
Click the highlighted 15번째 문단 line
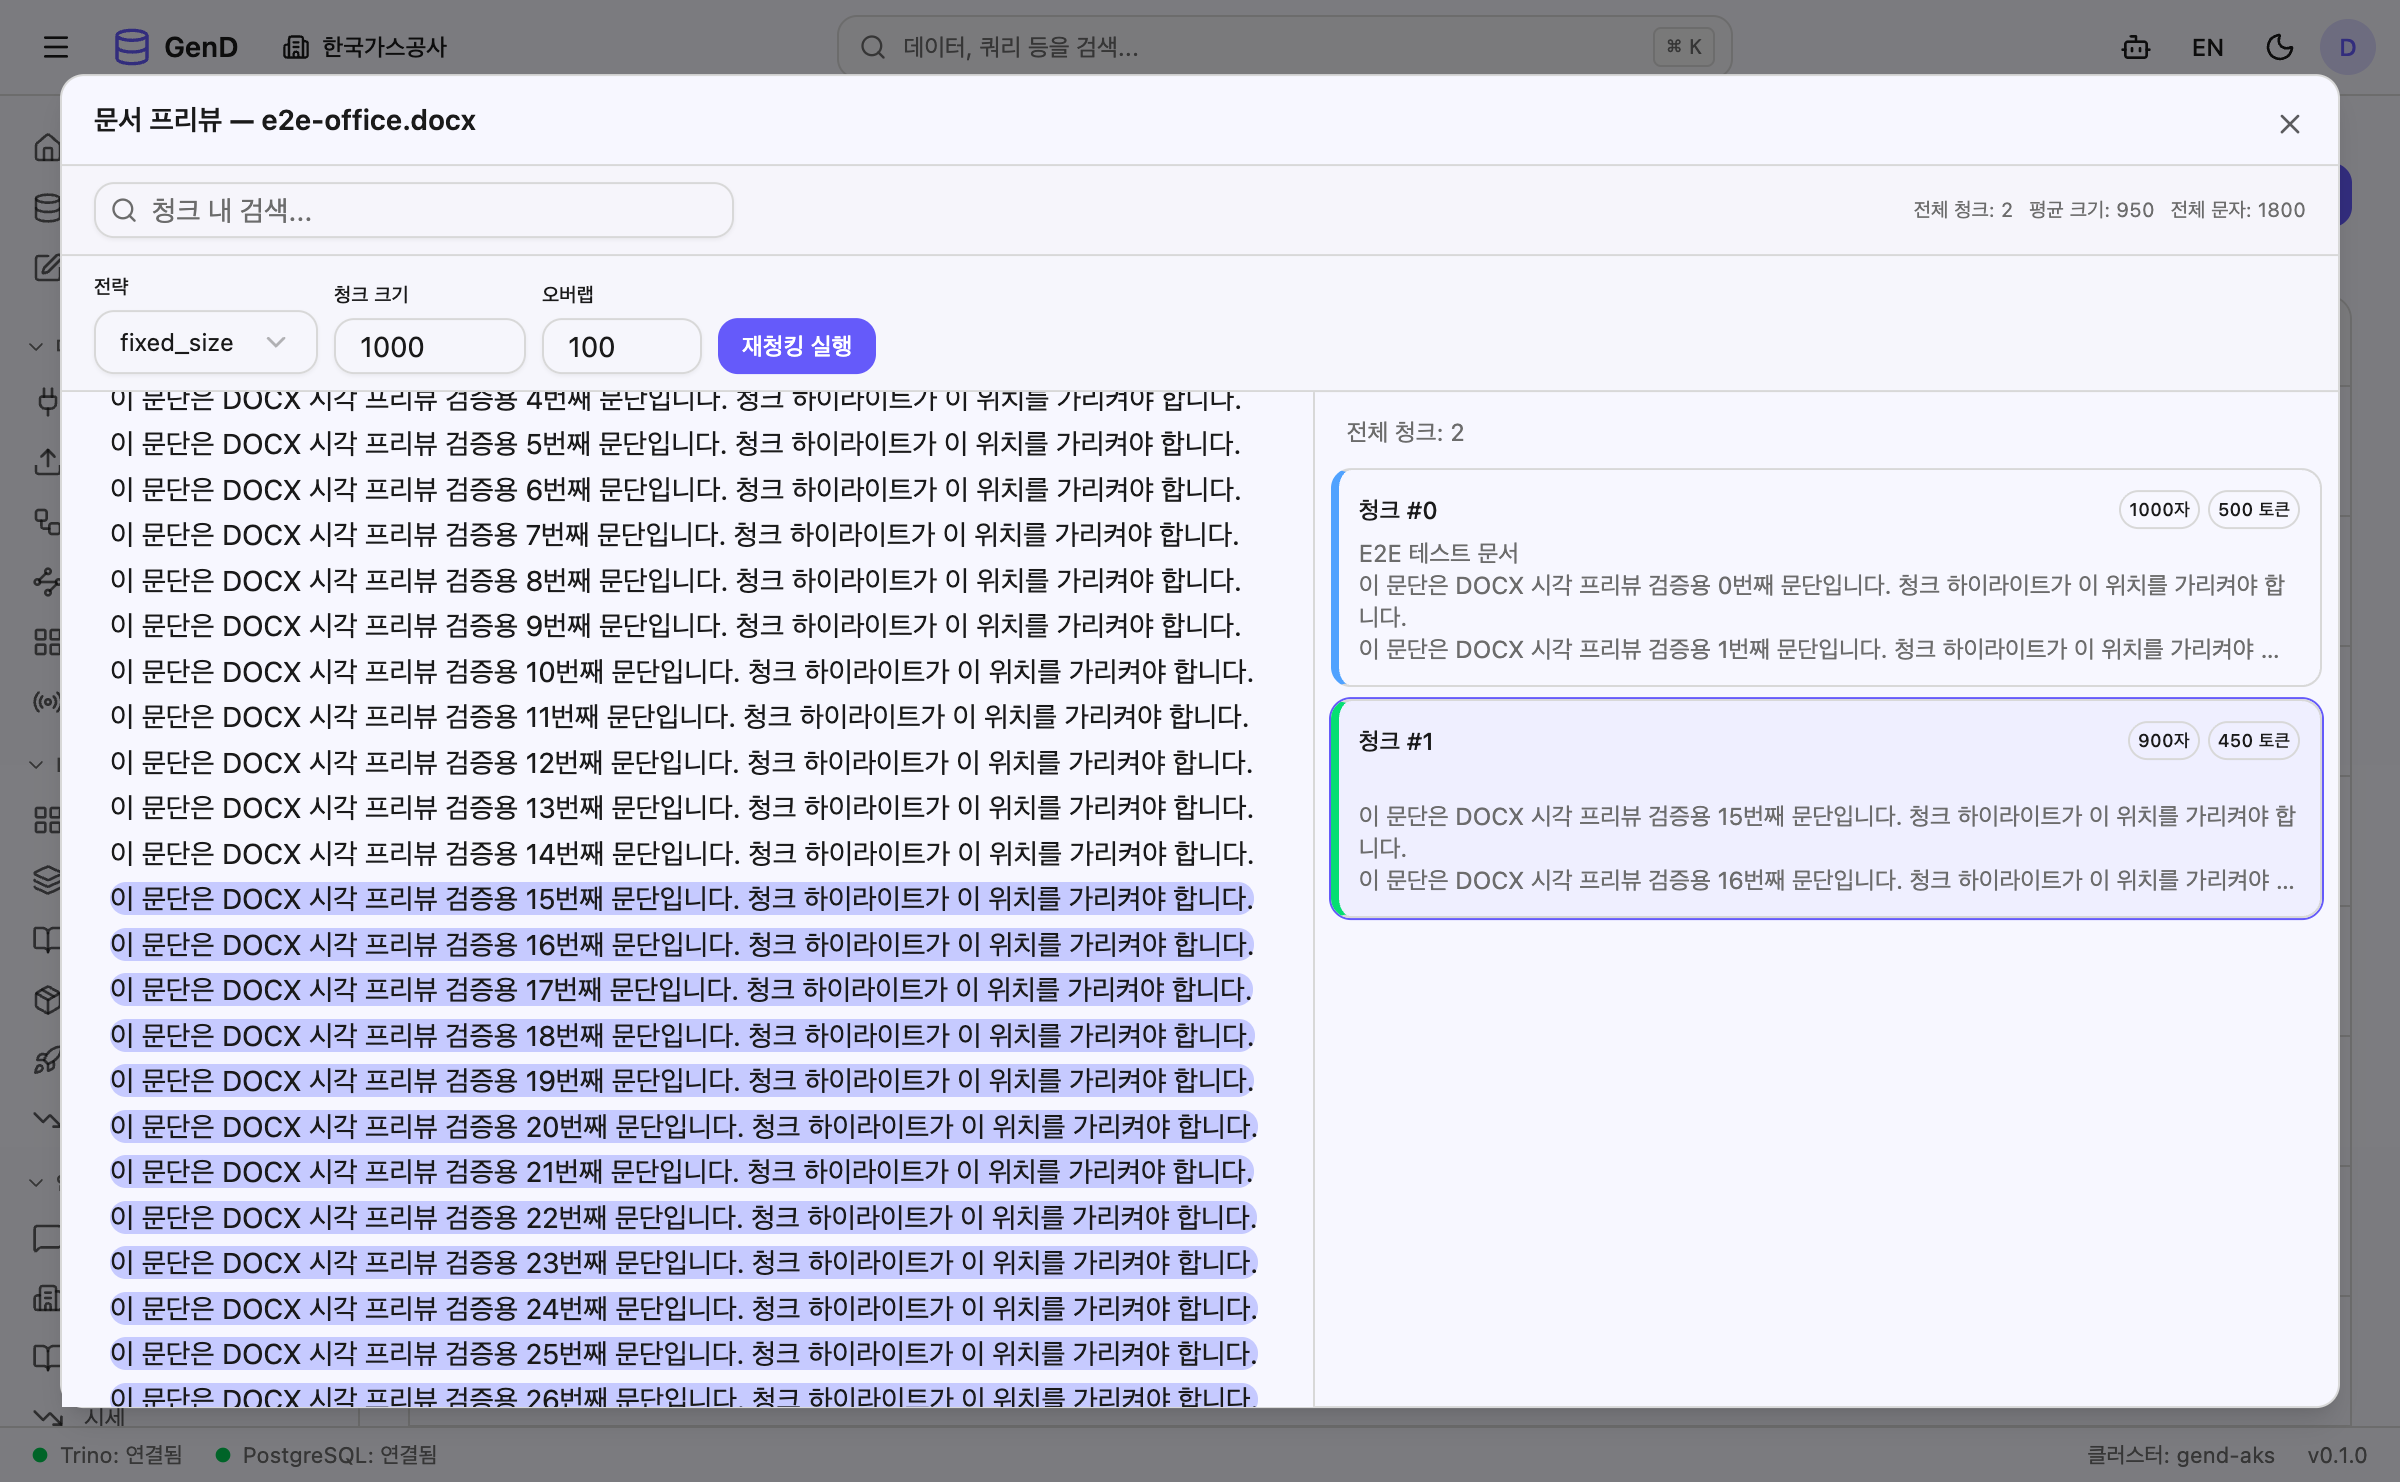coord(682,899)
